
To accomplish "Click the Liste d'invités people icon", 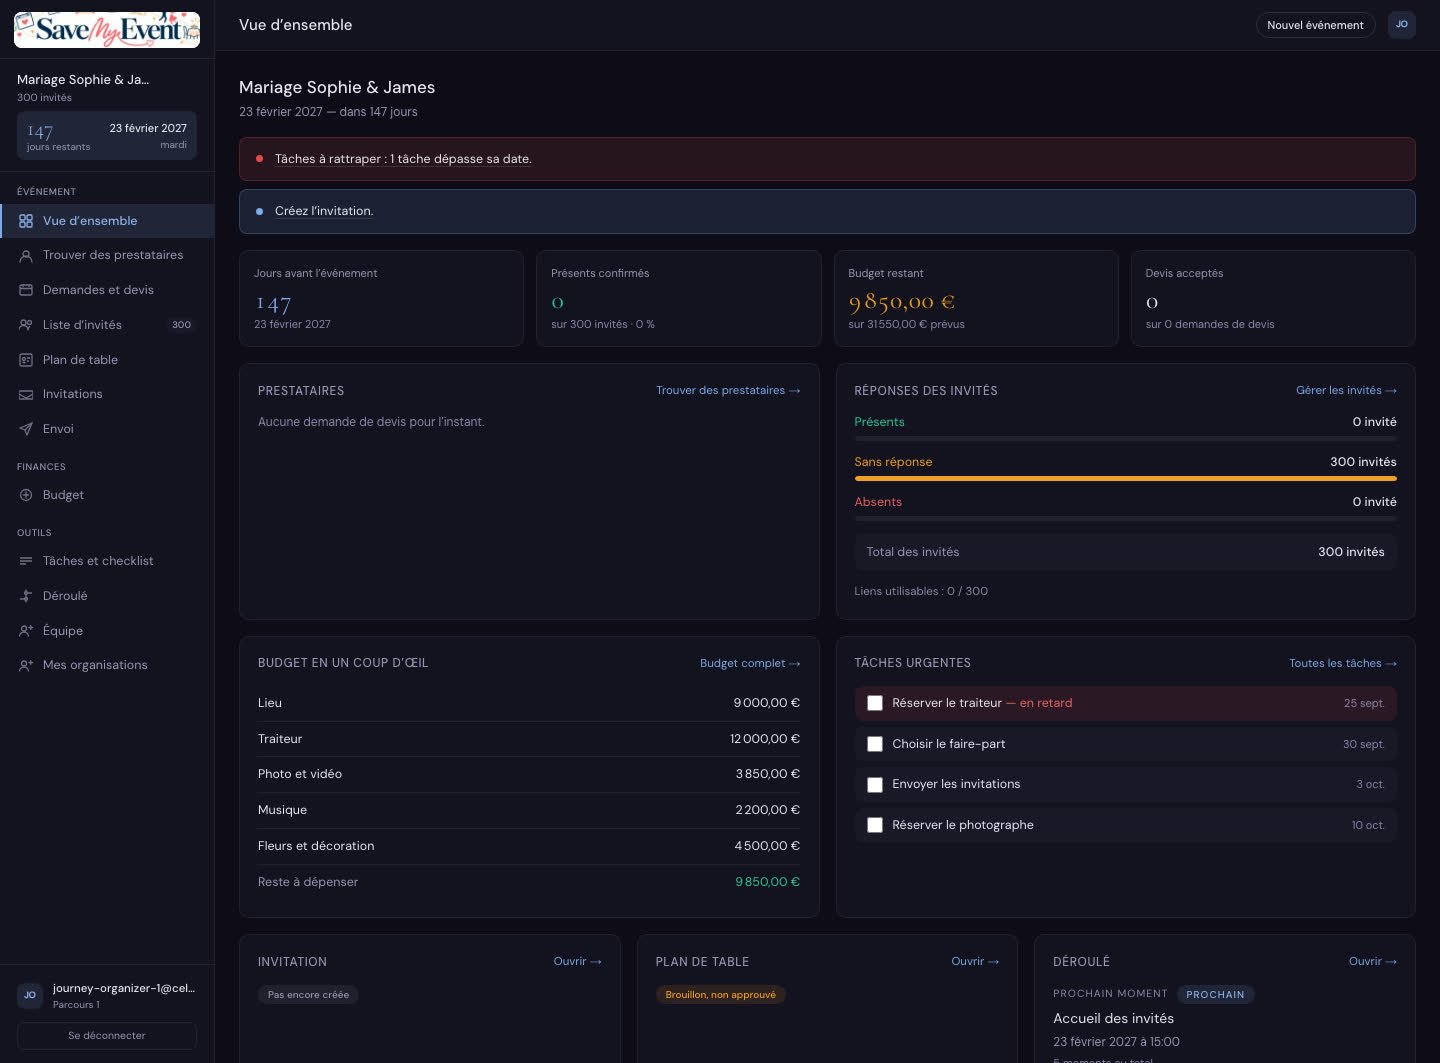I will click(26, 325).
